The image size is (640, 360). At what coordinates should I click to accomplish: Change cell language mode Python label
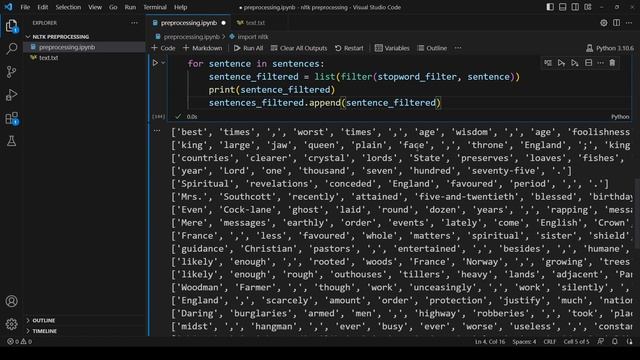(620, 117)
